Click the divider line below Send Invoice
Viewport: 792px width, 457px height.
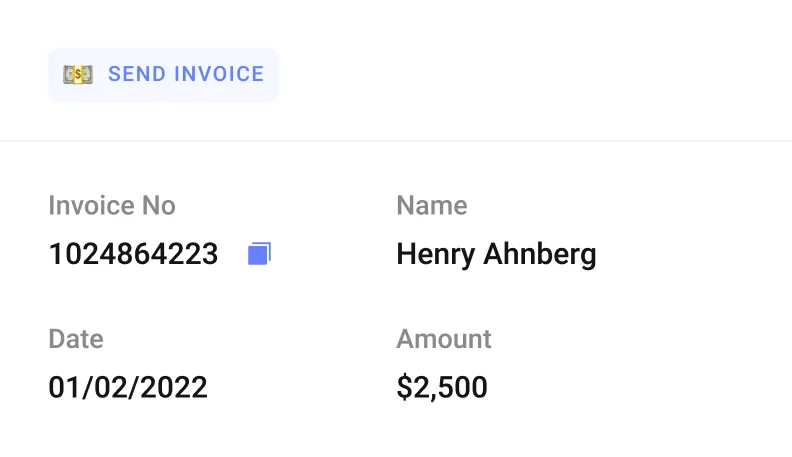click(x=396, y=141)
